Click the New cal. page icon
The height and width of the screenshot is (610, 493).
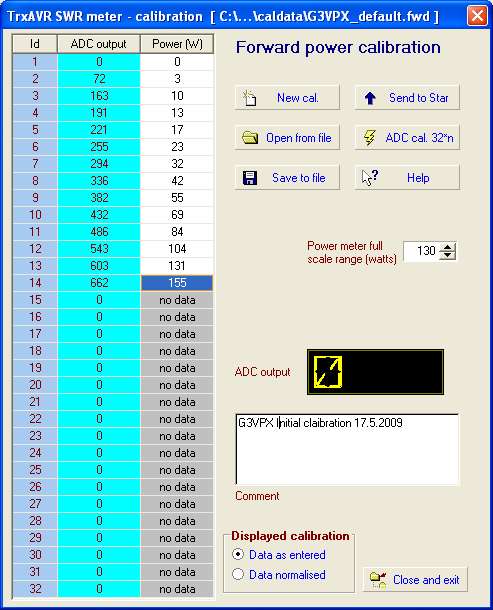click(x=249, y=98)
